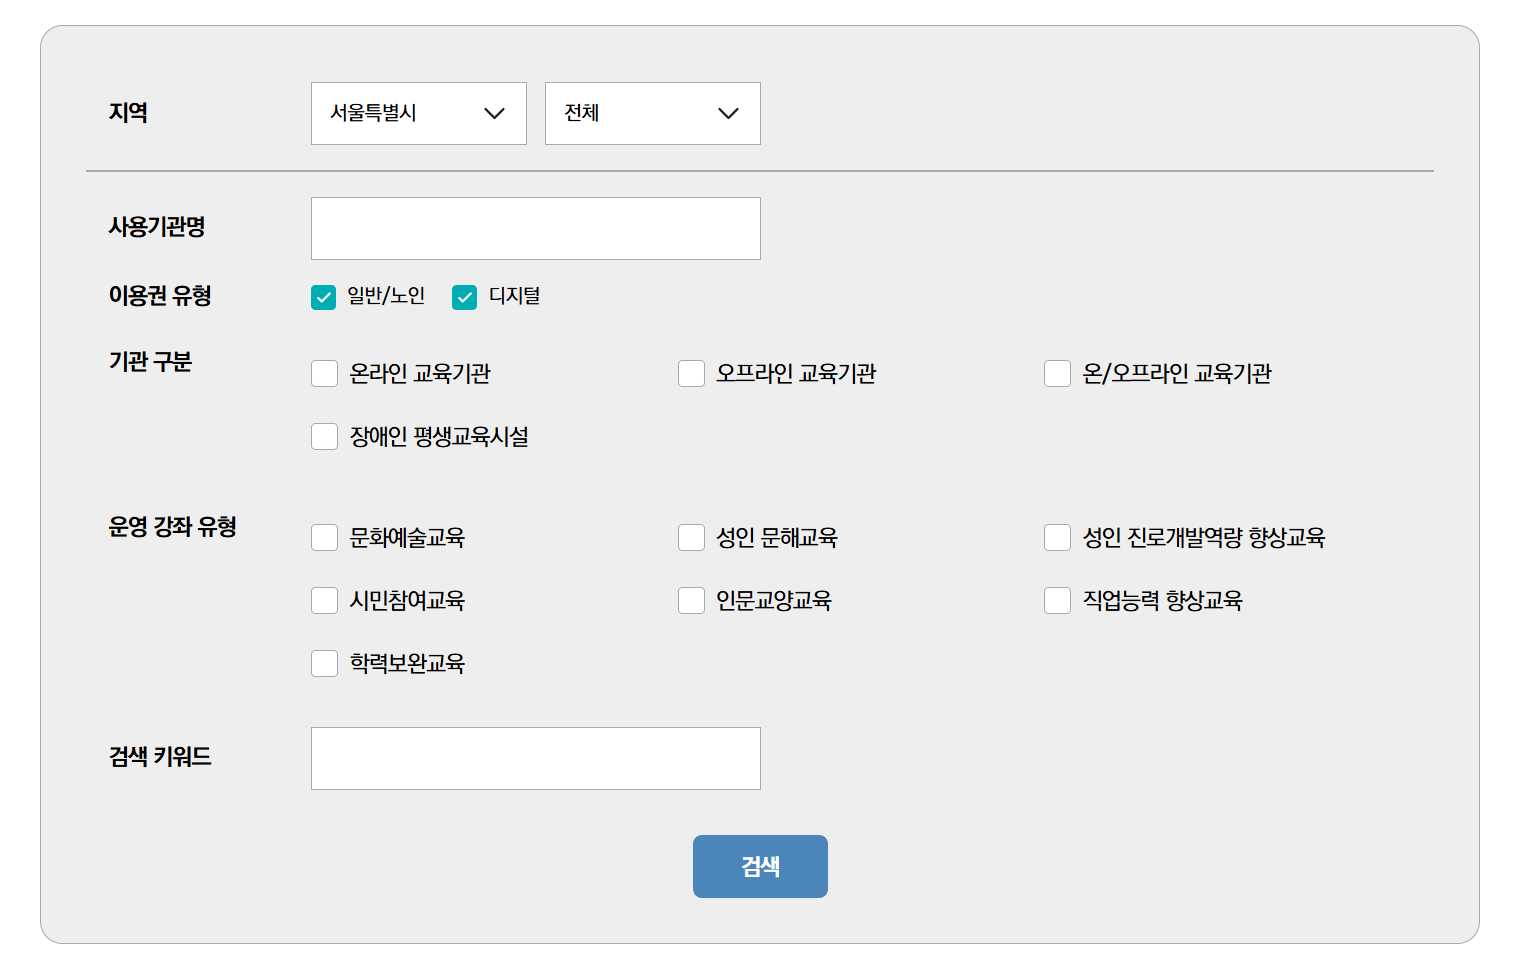
Task: Uncheck the 디지털 voucher type
Action: (x=464, y=296)
